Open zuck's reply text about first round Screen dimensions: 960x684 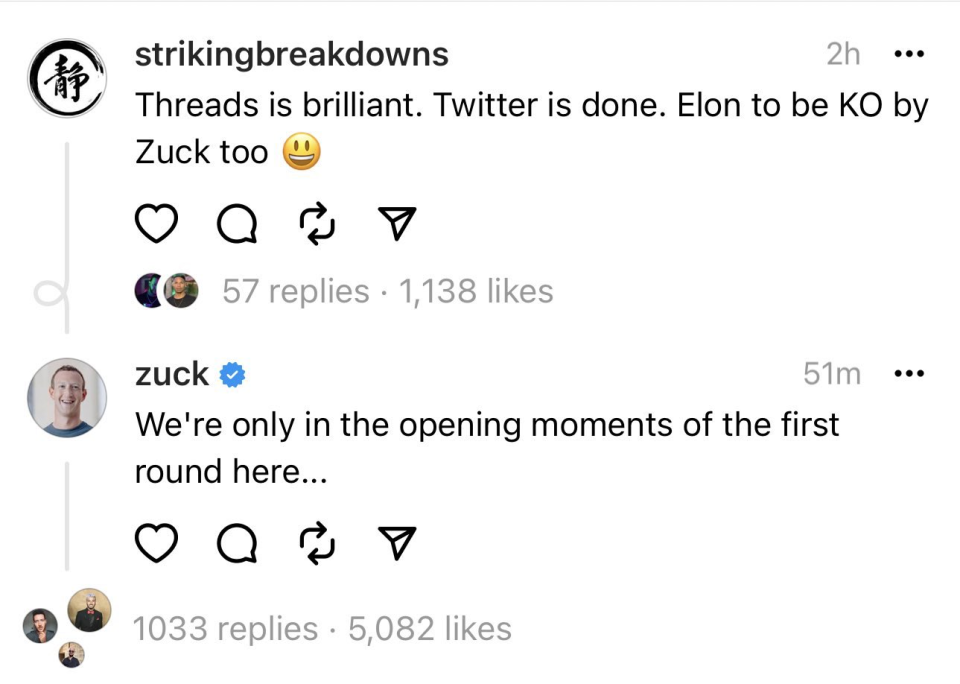point(486,447)
